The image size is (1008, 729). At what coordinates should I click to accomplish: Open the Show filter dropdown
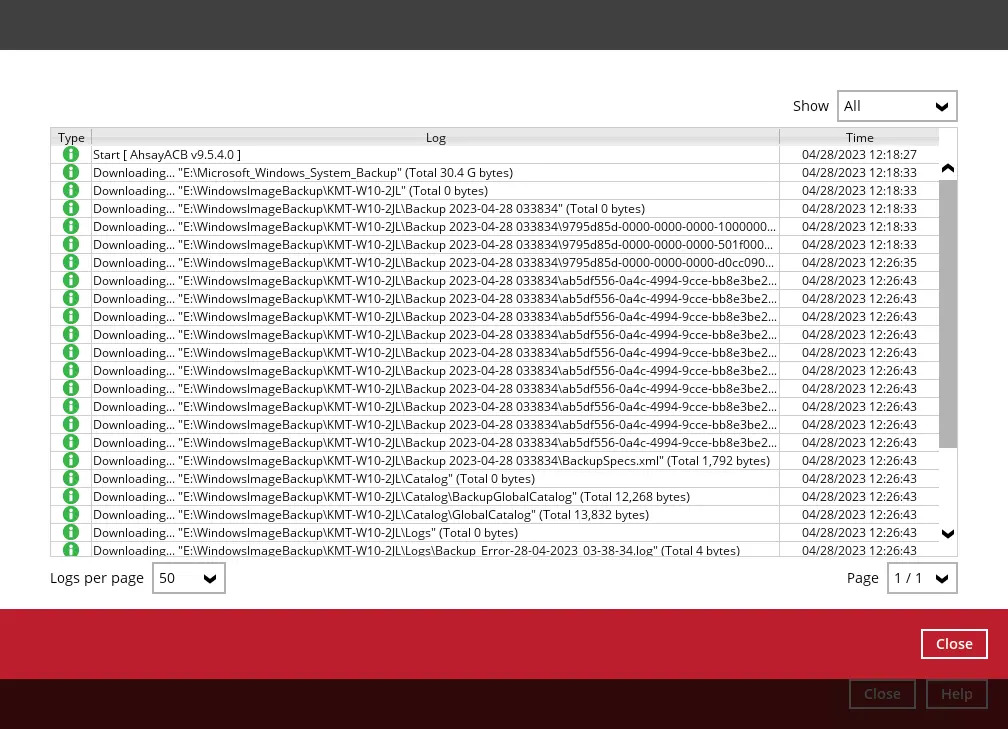[x=896, y=106]
